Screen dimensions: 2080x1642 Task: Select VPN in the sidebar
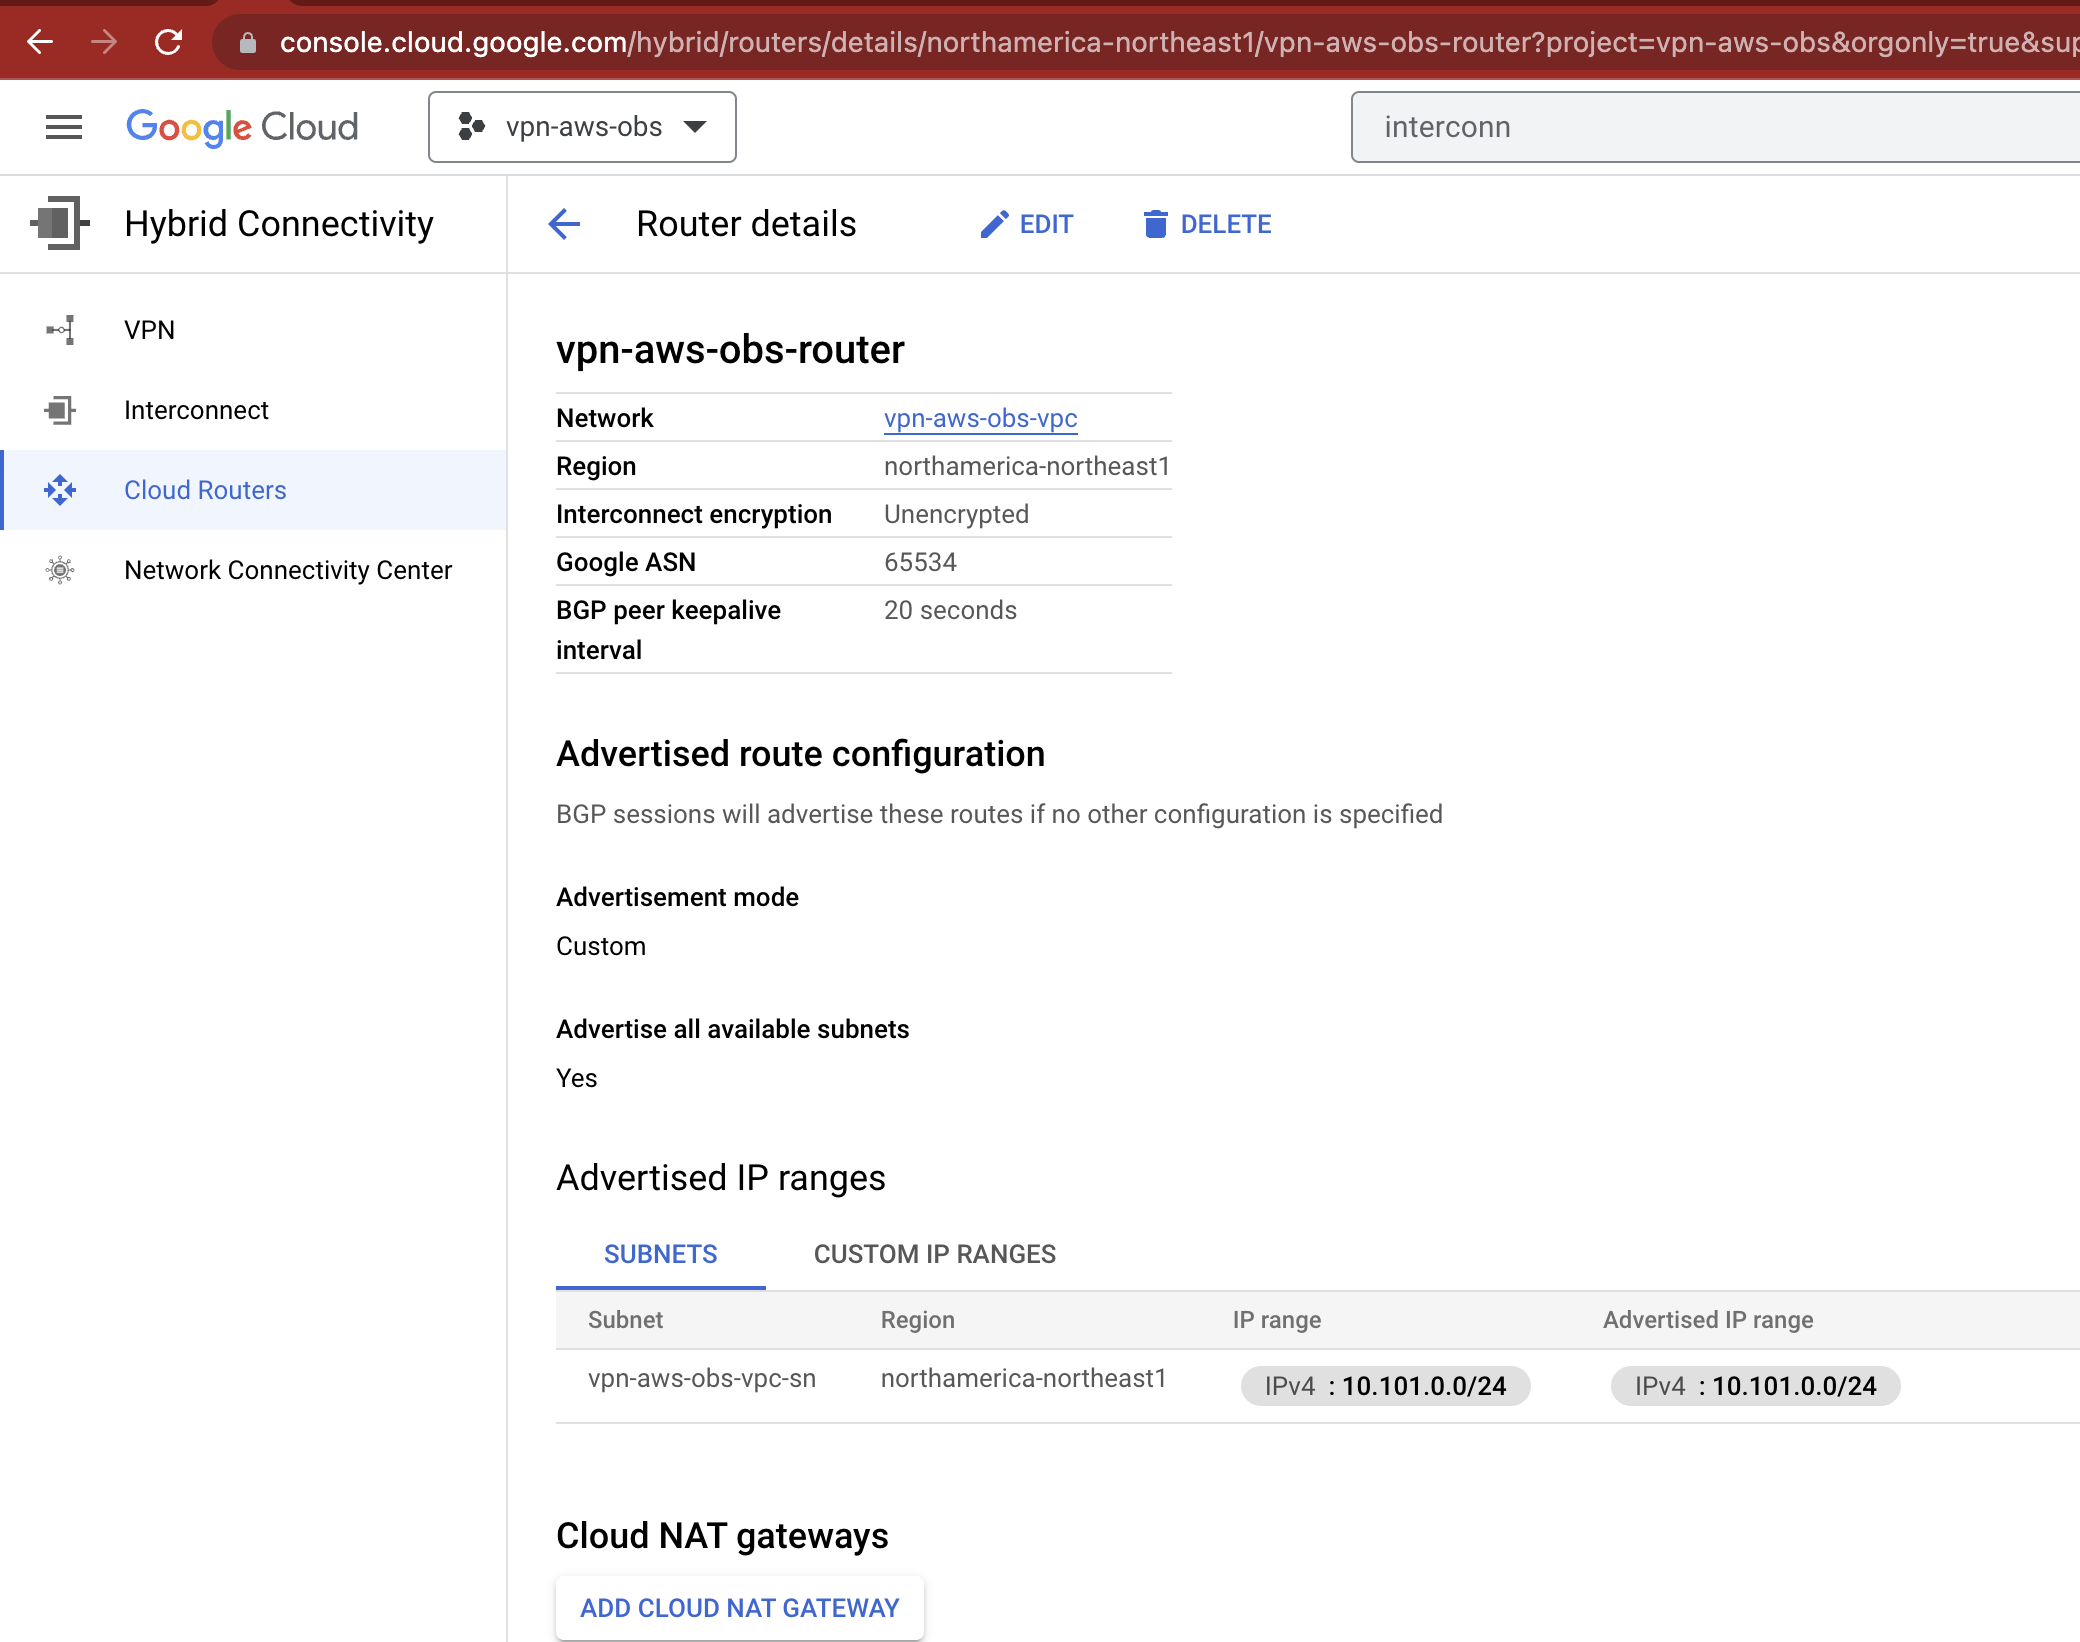[x=149, y=330]
